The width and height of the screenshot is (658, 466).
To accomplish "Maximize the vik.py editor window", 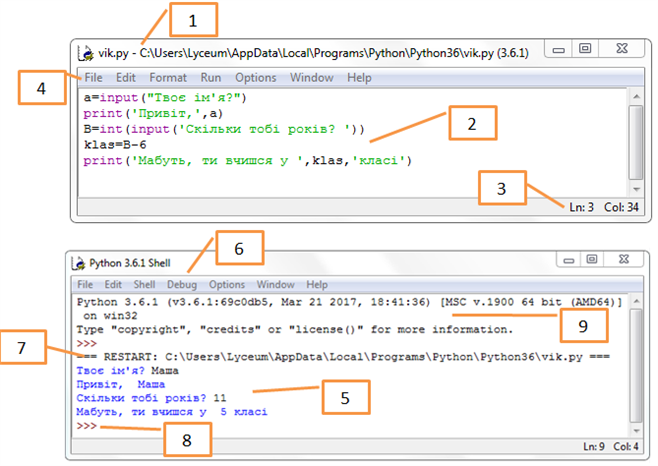I will point(585,48).
